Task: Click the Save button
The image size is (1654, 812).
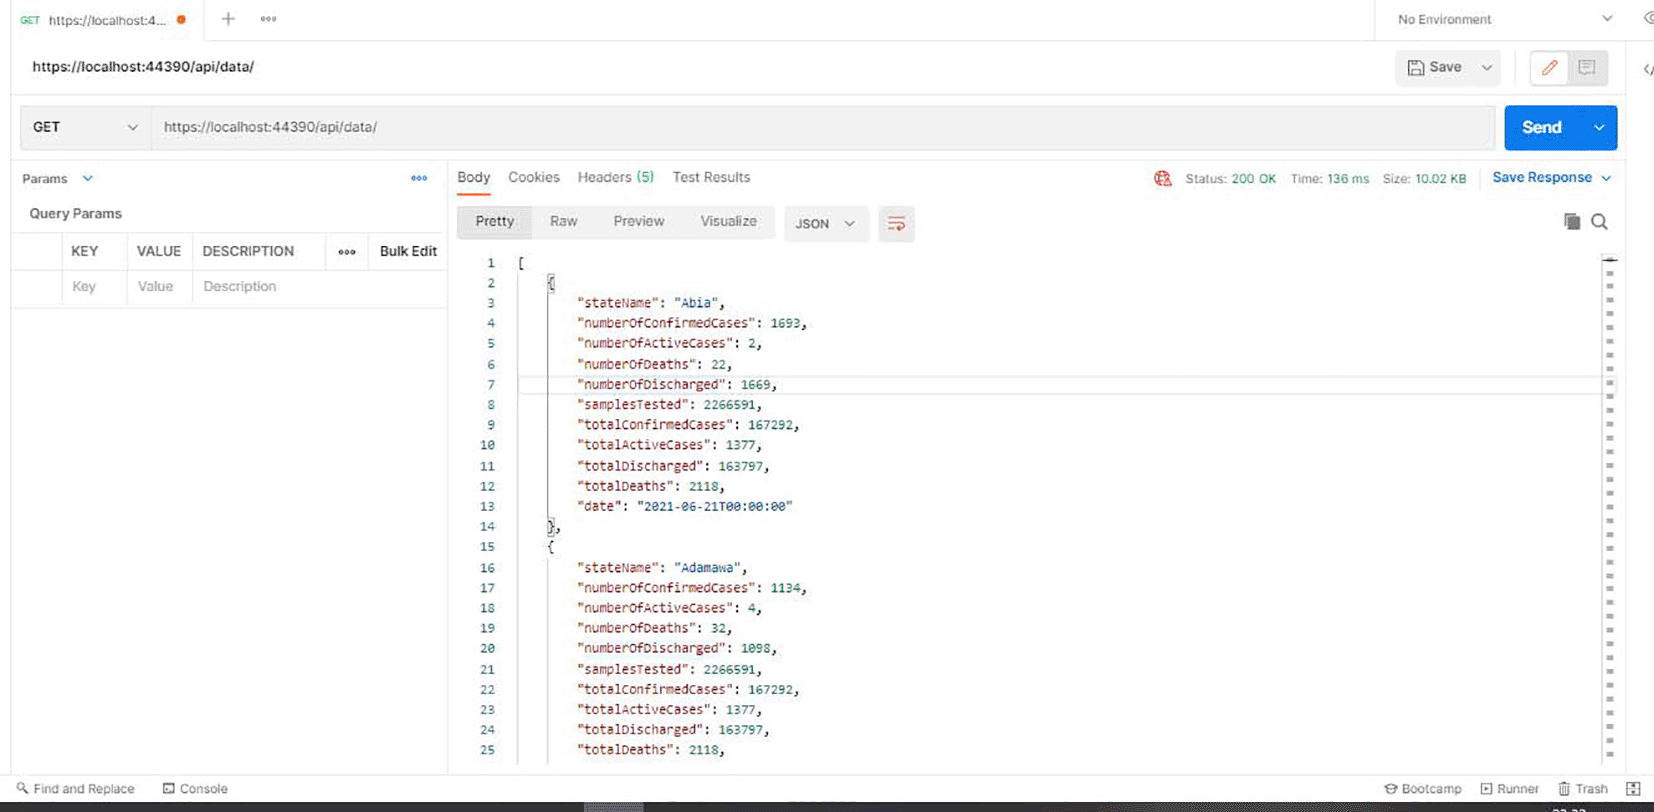Action: [1435, 67]
